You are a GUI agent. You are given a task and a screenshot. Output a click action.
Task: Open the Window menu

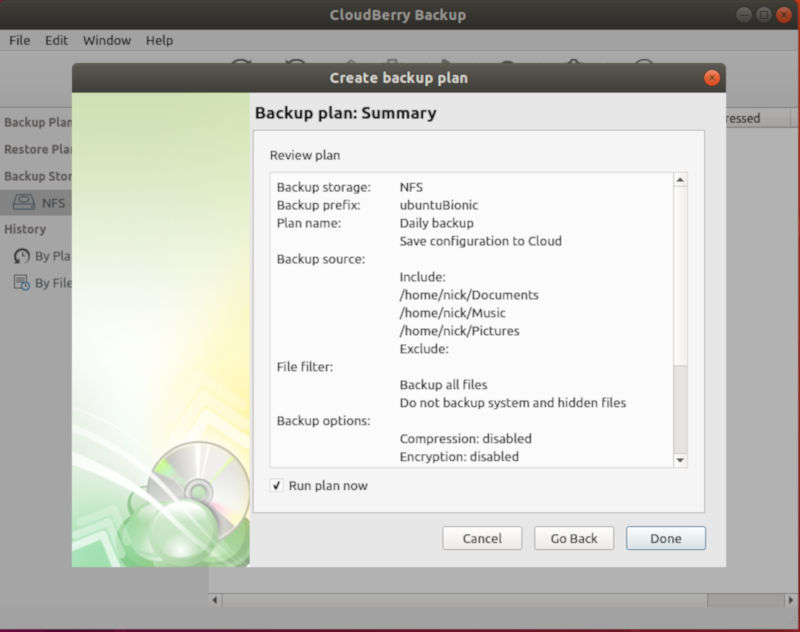107,40
